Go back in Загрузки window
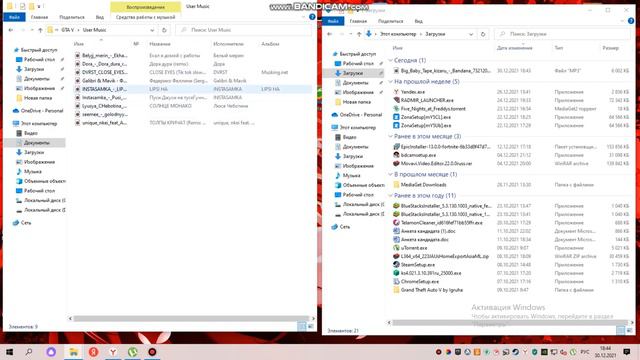The height and width of the screenshot is (360, 640). click(x=330, y=34)
